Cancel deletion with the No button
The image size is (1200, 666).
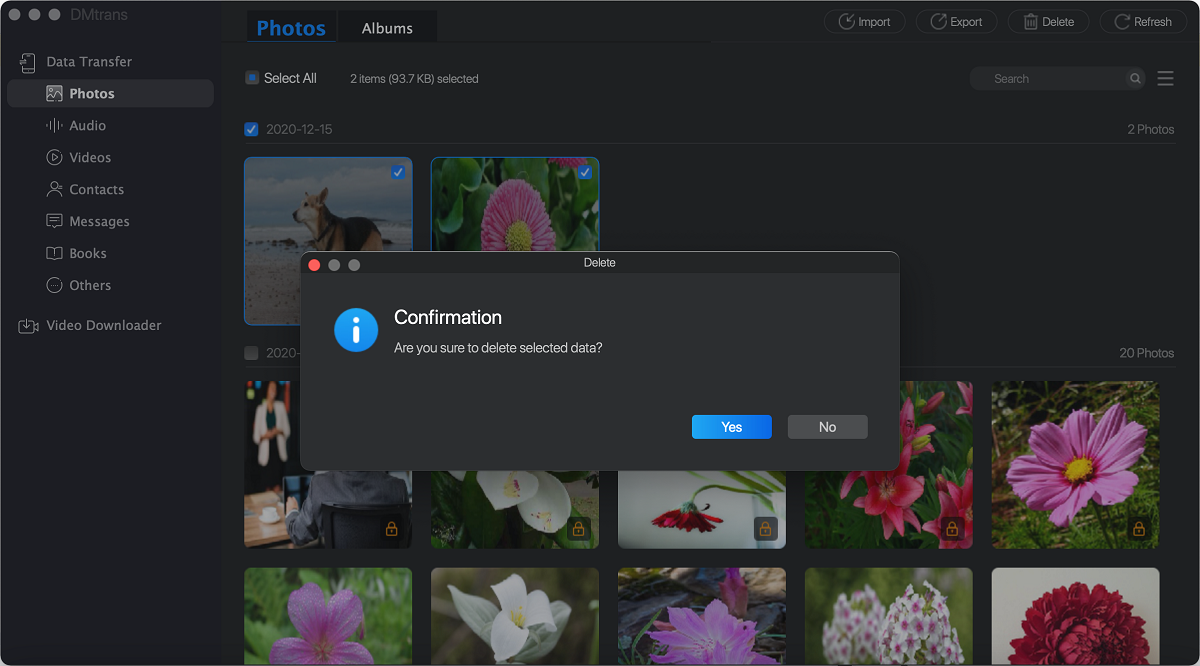(827, 427)
